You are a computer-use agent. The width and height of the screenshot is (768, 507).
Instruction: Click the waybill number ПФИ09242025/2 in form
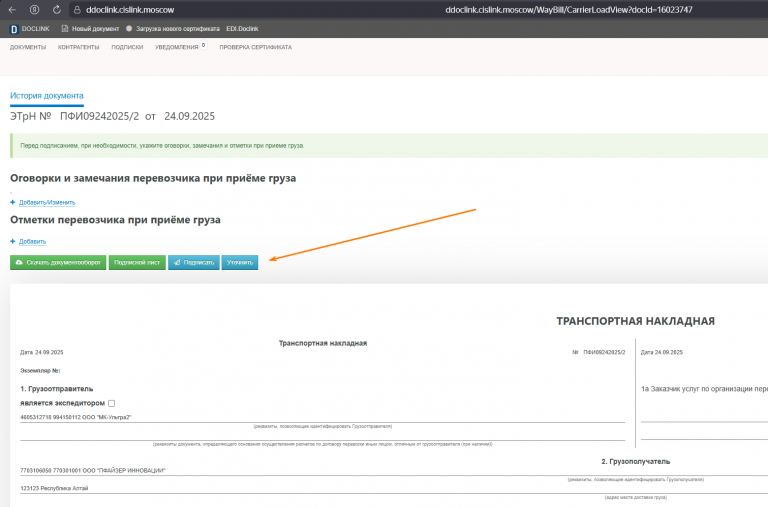pyautogui.click(x=604, y=352)
